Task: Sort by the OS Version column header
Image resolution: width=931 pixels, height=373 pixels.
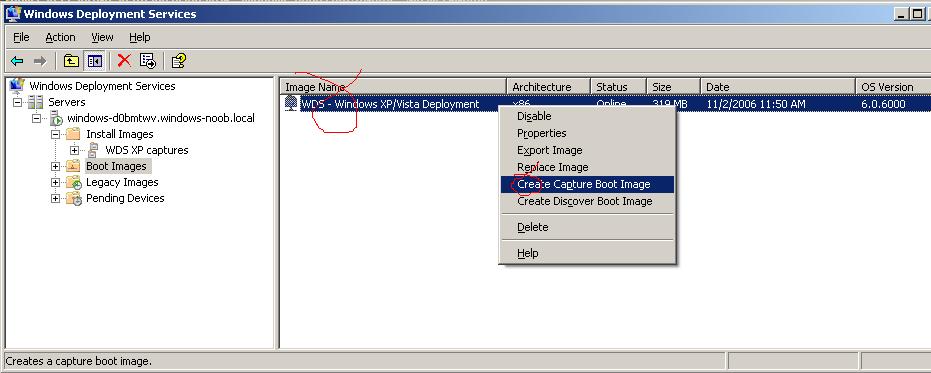Action: [893, 87]
